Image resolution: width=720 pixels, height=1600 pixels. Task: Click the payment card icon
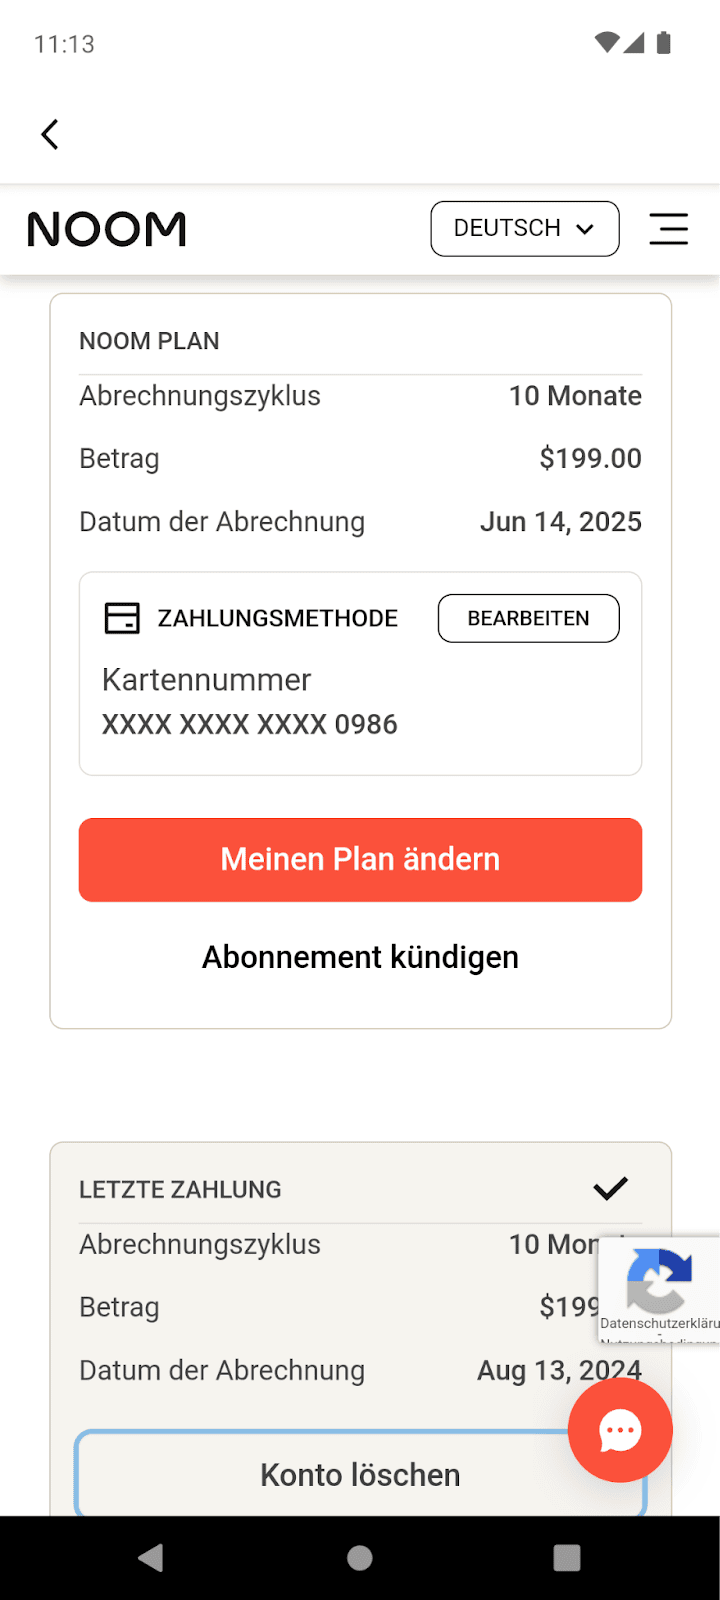pyautogui.click(x=122, y=618)
